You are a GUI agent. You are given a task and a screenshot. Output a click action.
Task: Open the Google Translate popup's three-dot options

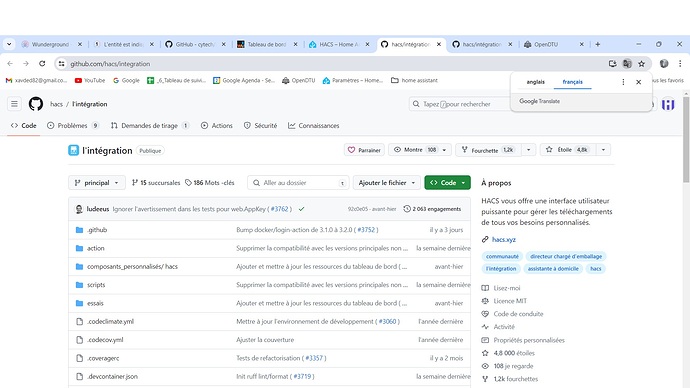click(x=623, y=82)
